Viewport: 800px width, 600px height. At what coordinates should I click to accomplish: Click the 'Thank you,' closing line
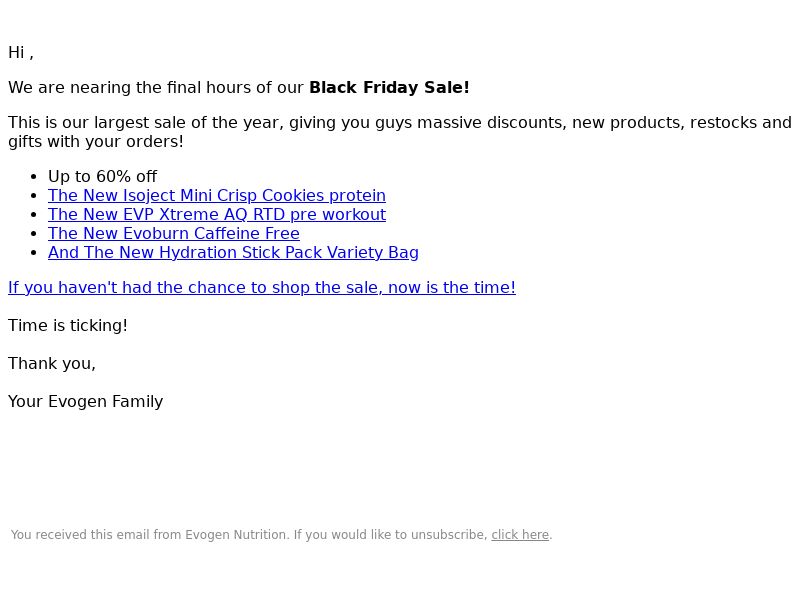click(52, 363)
